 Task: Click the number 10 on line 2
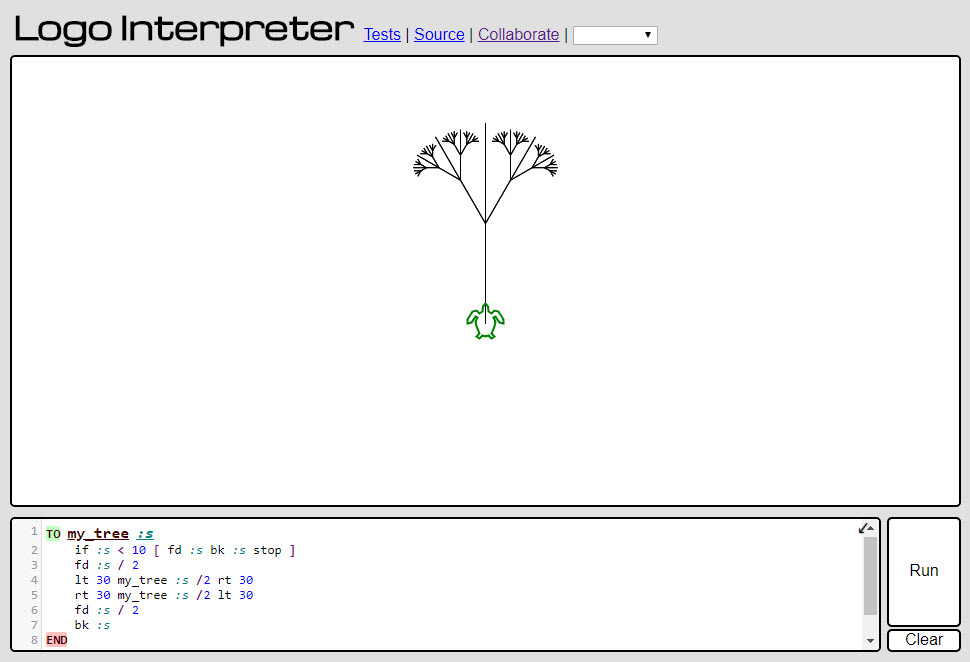click(139, 550)
